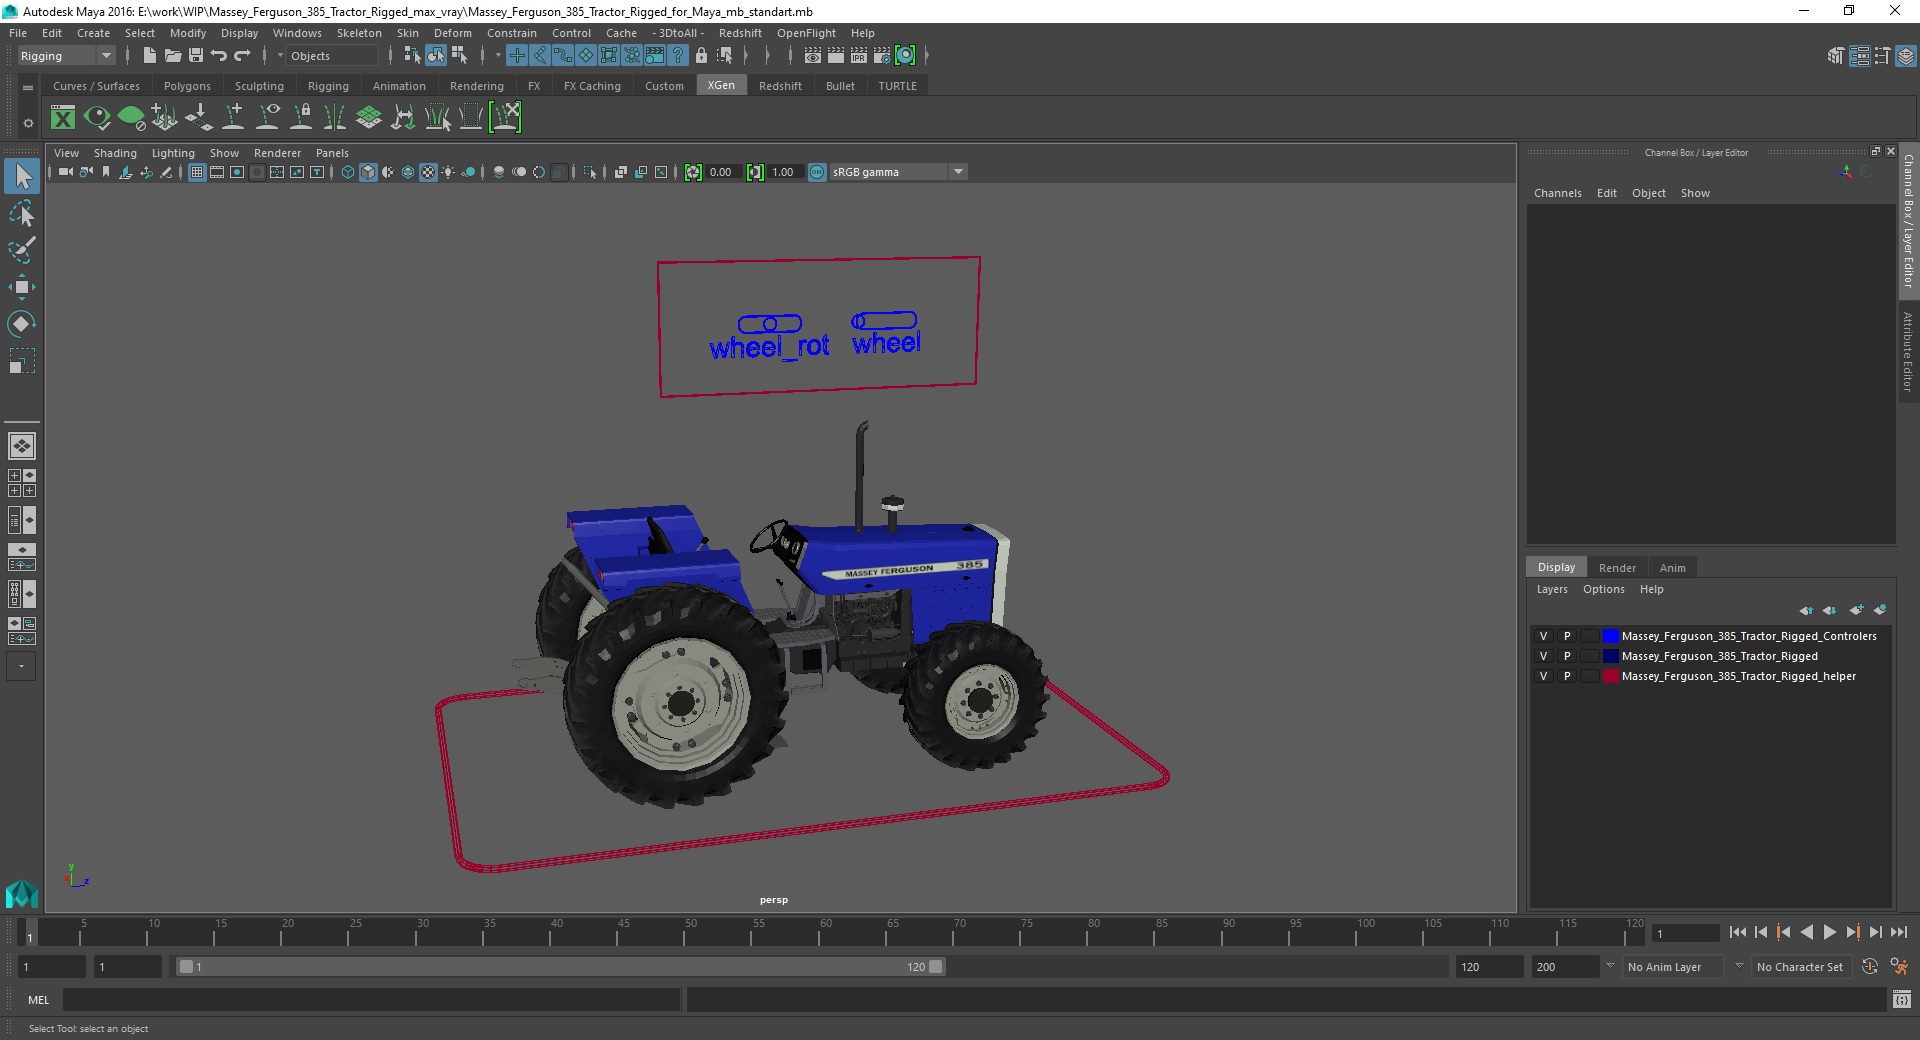Open Channels menu in Channel Box
The width and height of the screenshot is (1920, 1040).
[x=1557, y=193]
